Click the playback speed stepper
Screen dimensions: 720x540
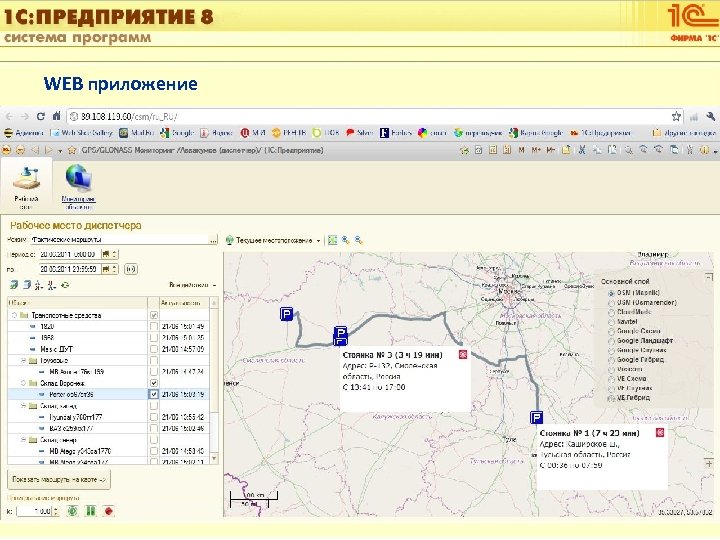(x=56, y=511)
